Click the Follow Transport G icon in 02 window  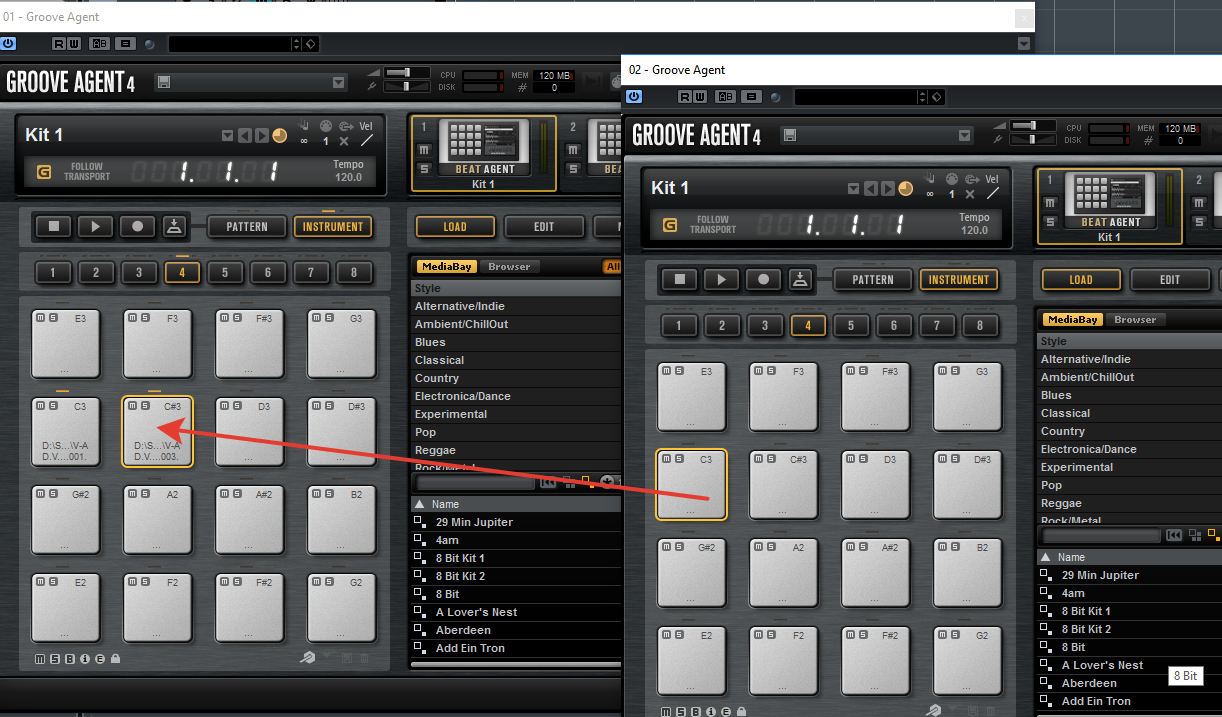click(x=669, y=225)
